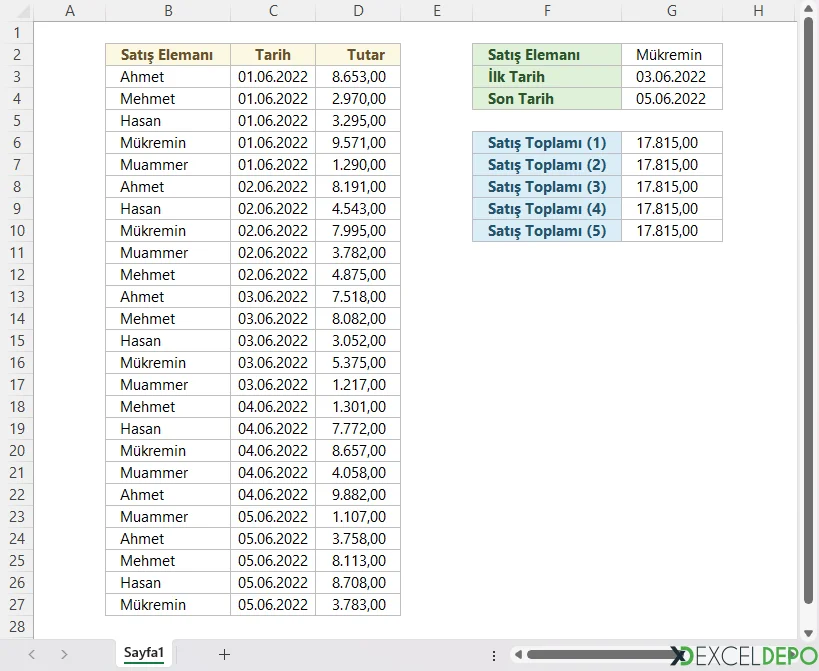
Task: Click the add new sheet plus icon
Action: [224, 654]
